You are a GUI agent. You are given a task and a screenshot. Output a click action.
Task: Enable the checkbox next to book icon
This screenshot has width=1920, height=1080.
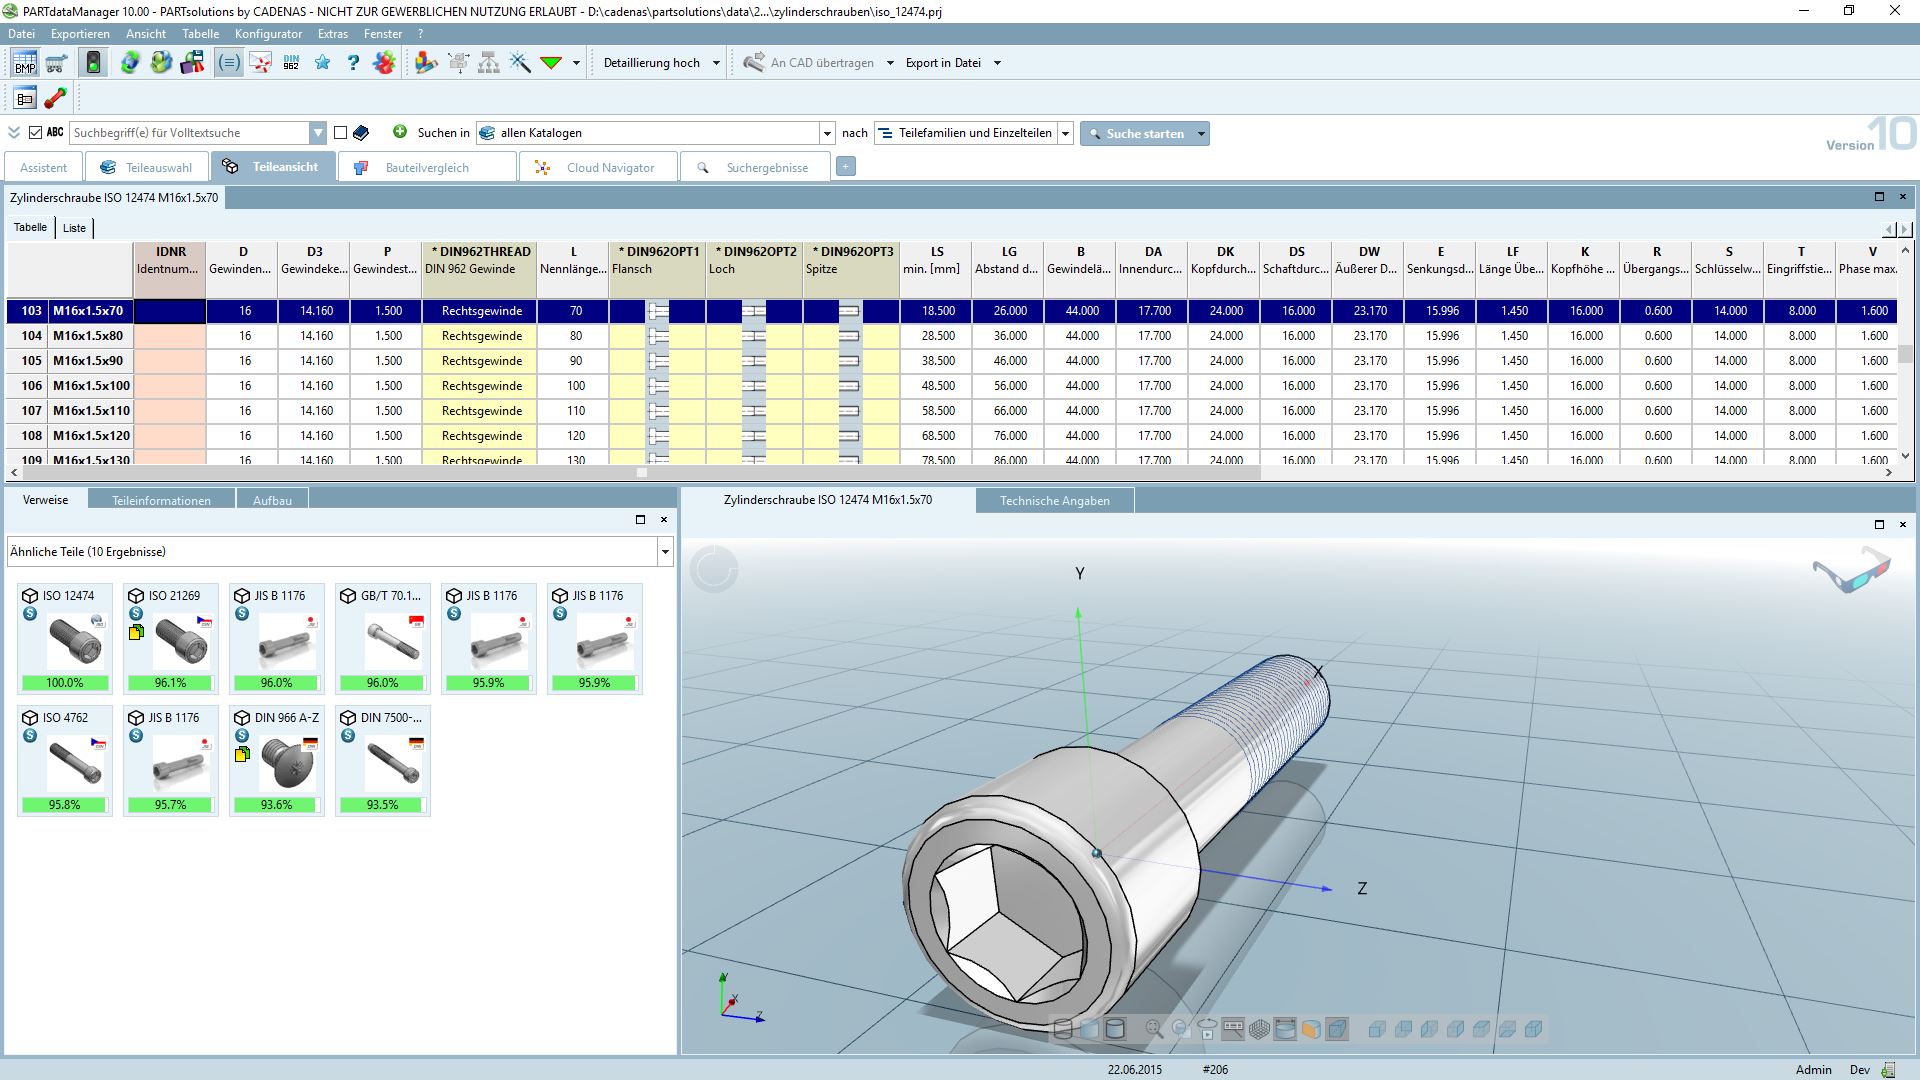340,132
